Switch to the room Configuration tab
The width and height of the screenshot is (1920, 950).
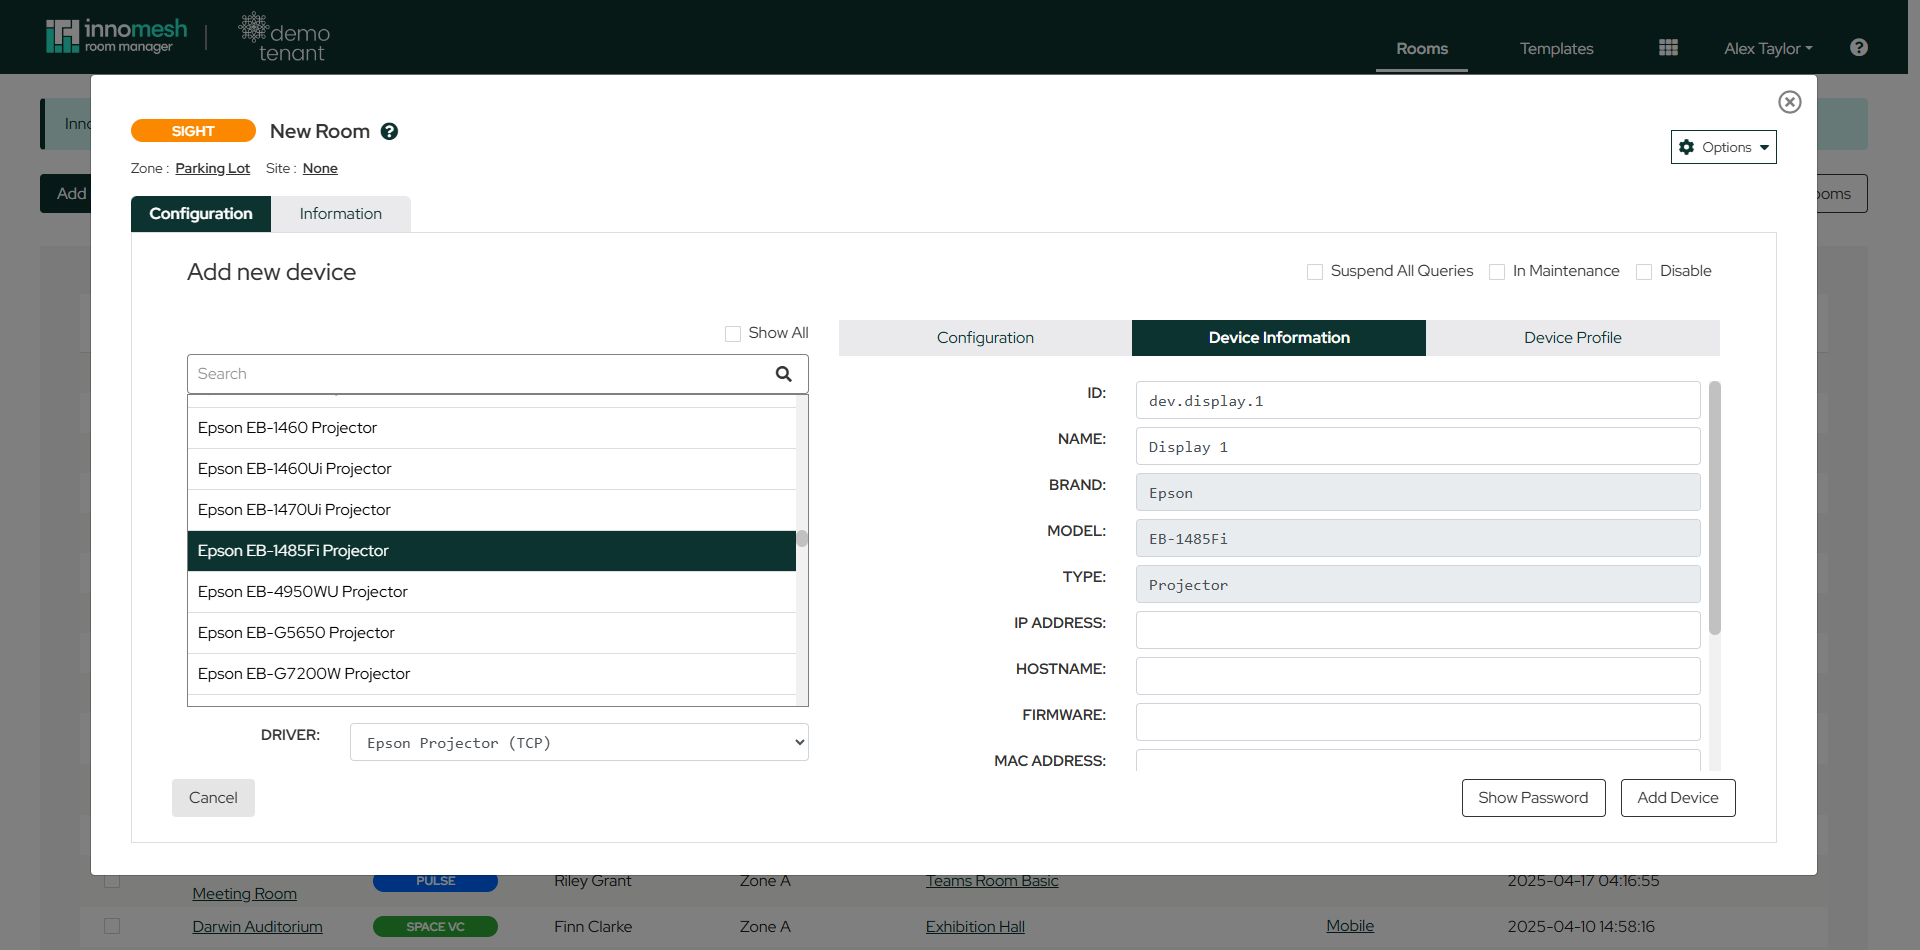click(x=201, y=214)
